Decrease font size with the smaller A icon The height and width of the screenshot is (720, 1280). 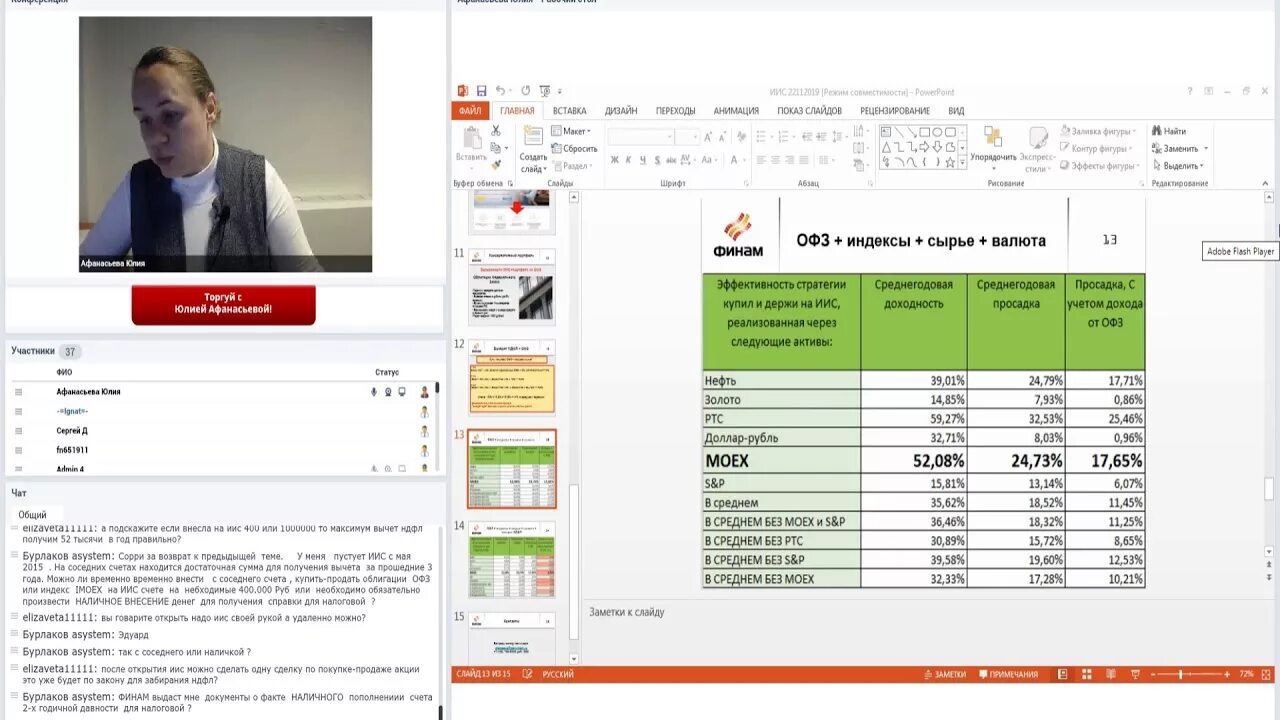(x=722, y=137)
